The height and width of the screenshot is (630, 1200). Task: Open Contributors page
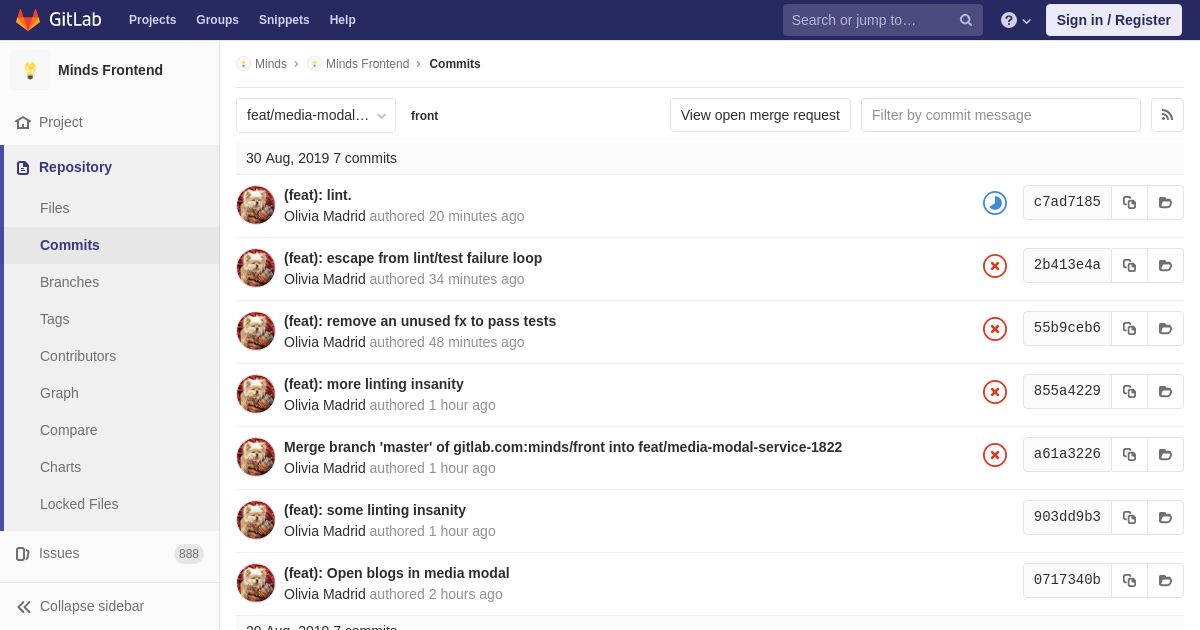tap(78, 356)
